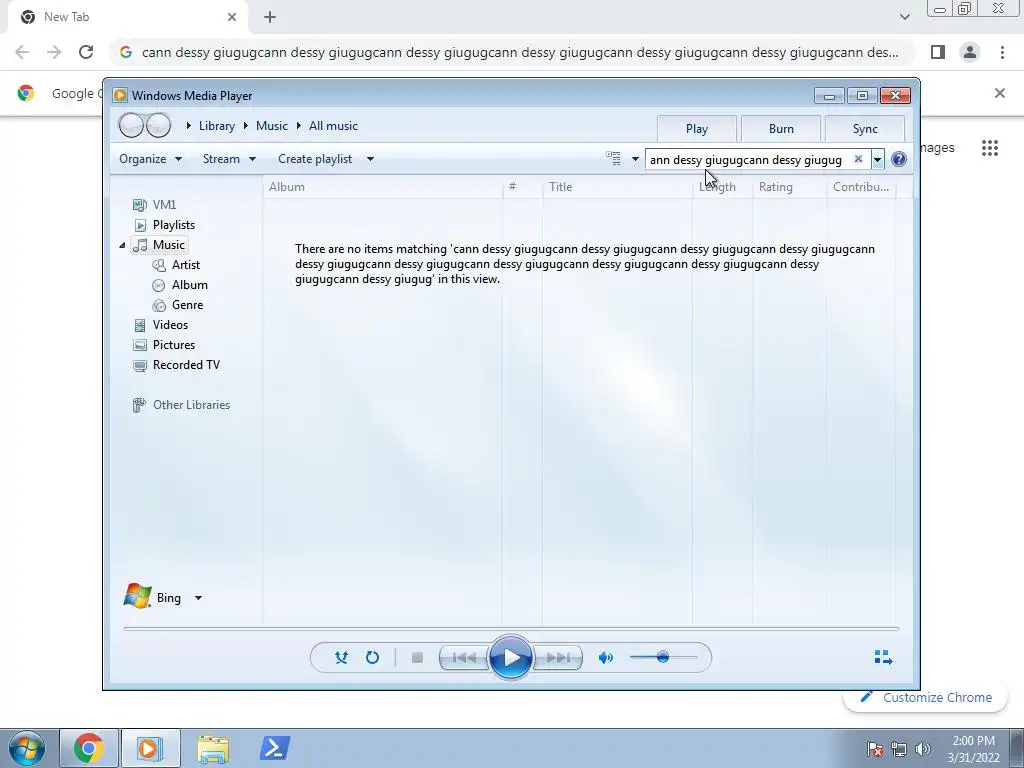
Task: Click the Stop playback button
Action: point(417,658)
